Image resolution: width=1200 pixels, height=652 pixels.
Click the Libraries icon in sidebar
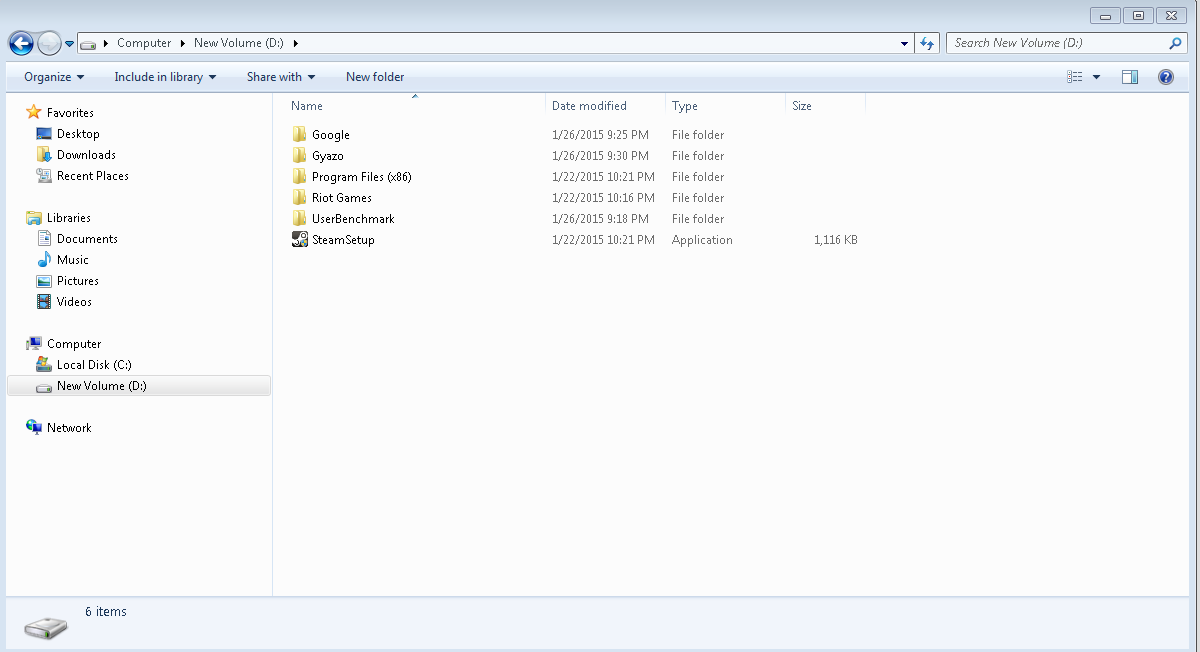coord(34,217)
